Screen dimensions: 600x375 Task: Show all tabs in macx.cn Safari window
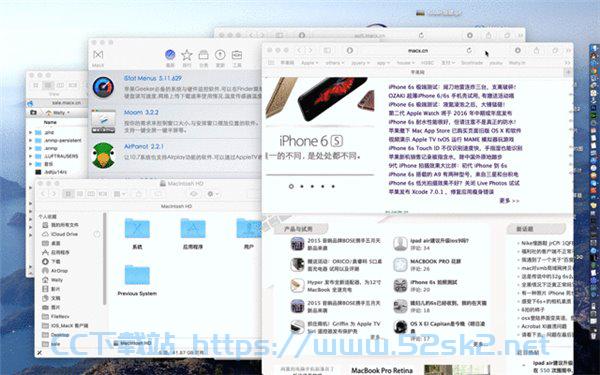554,50
